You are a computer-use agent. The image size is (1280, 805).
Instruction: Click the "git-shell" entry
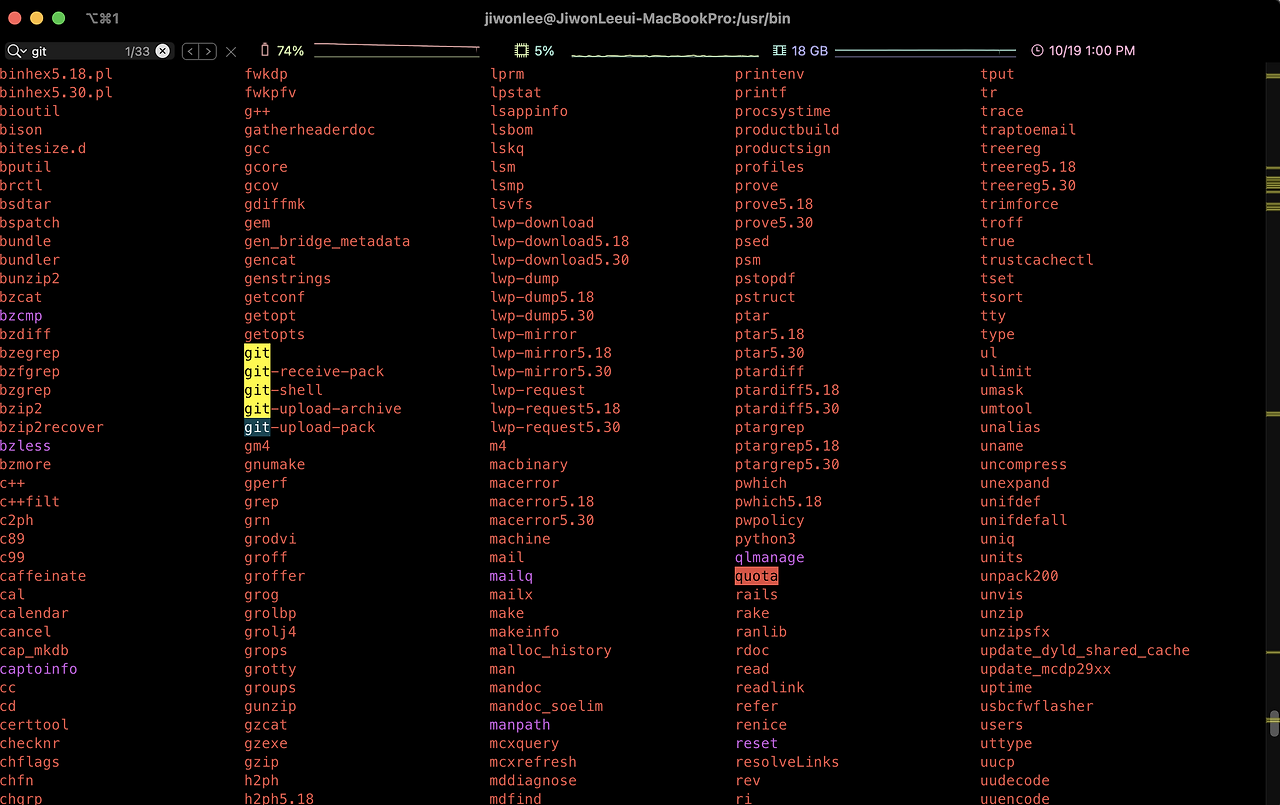coord(283,390)
